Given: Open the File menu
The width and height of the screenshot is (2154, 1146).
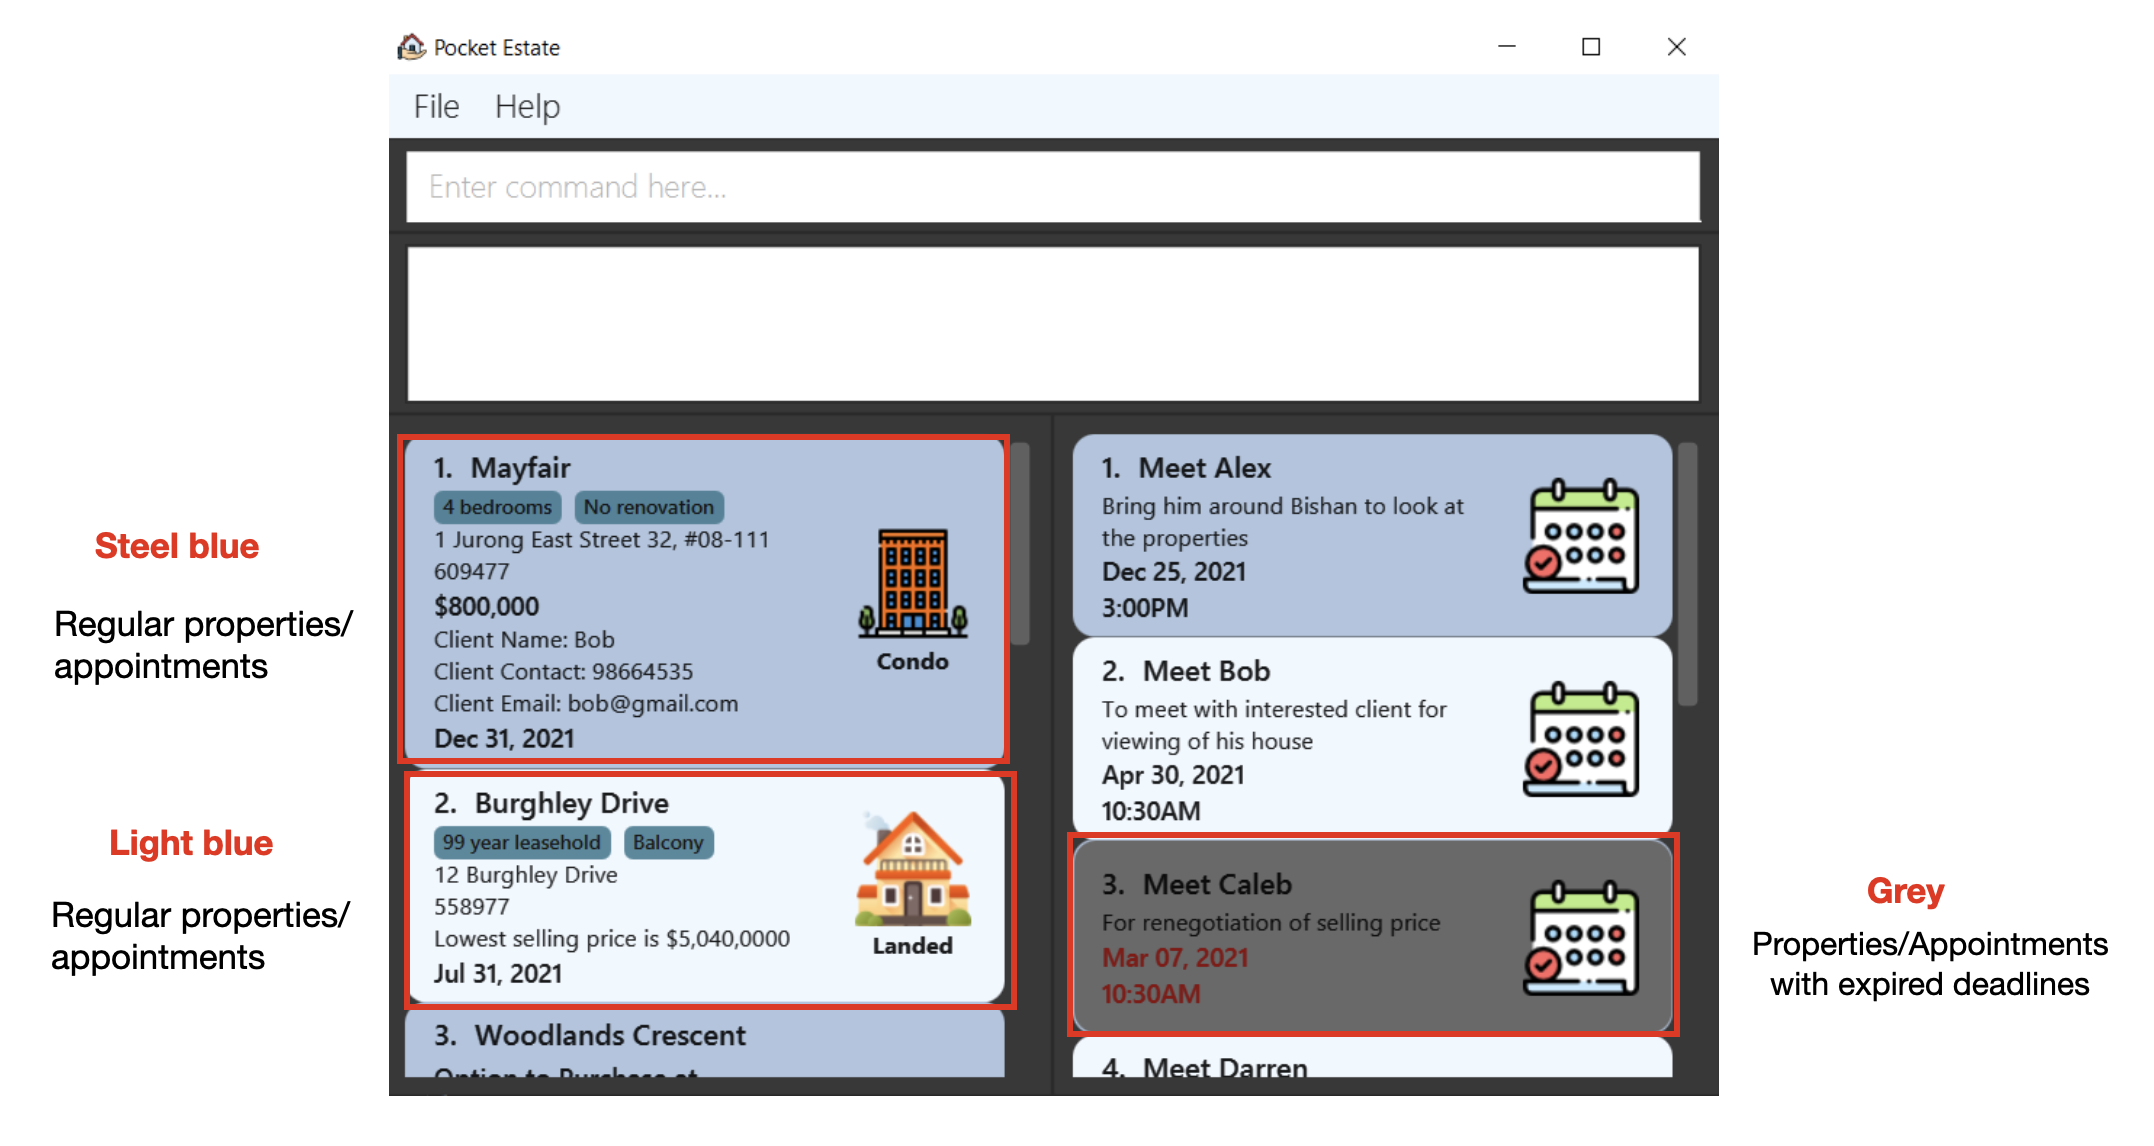Looking at the screenshot, I should pyautogui.click(x=436, y=106).
